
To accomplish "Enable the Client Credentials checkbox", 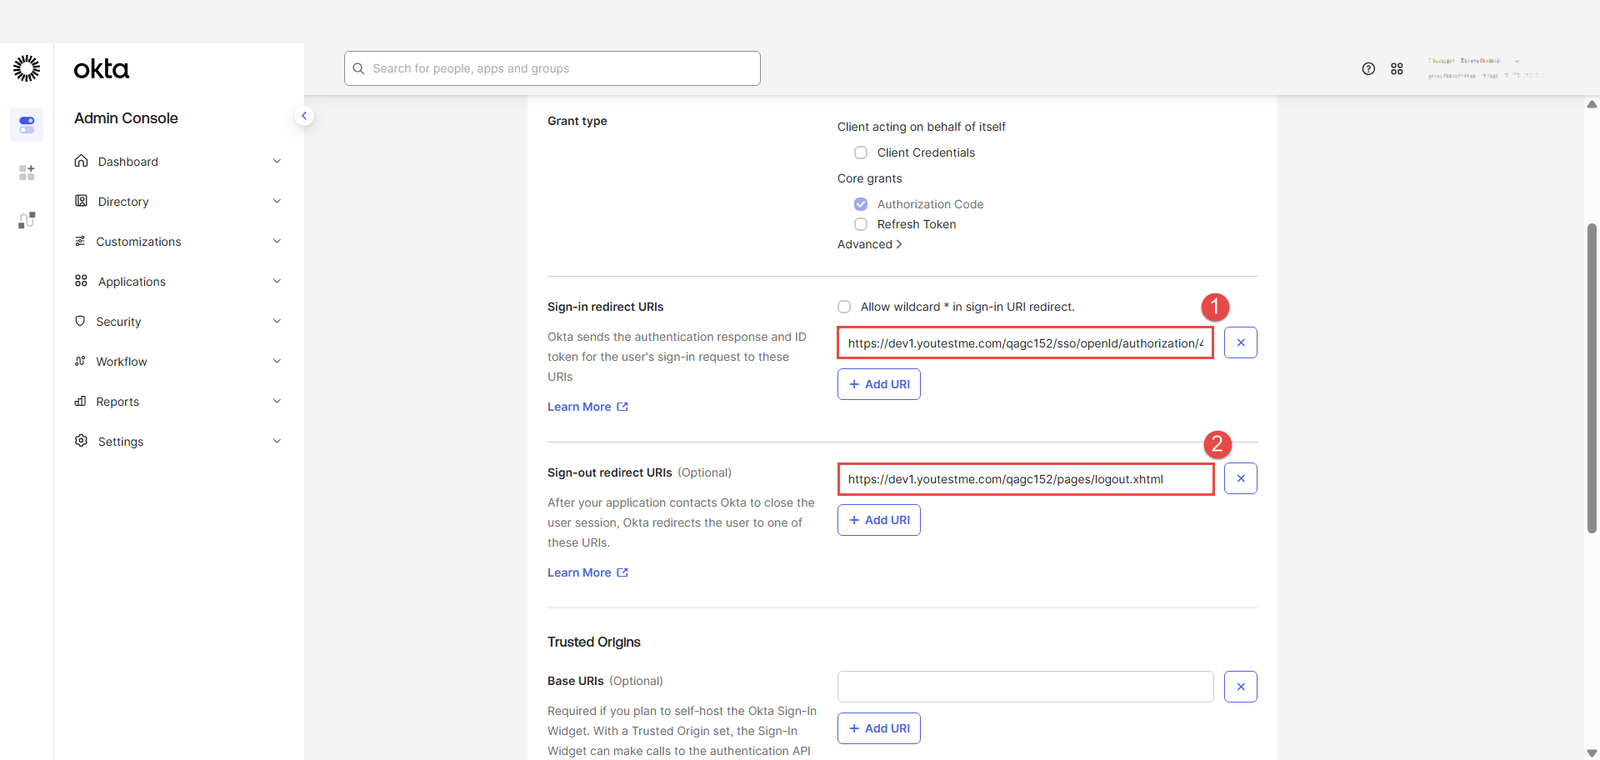I will click(861, 153).
